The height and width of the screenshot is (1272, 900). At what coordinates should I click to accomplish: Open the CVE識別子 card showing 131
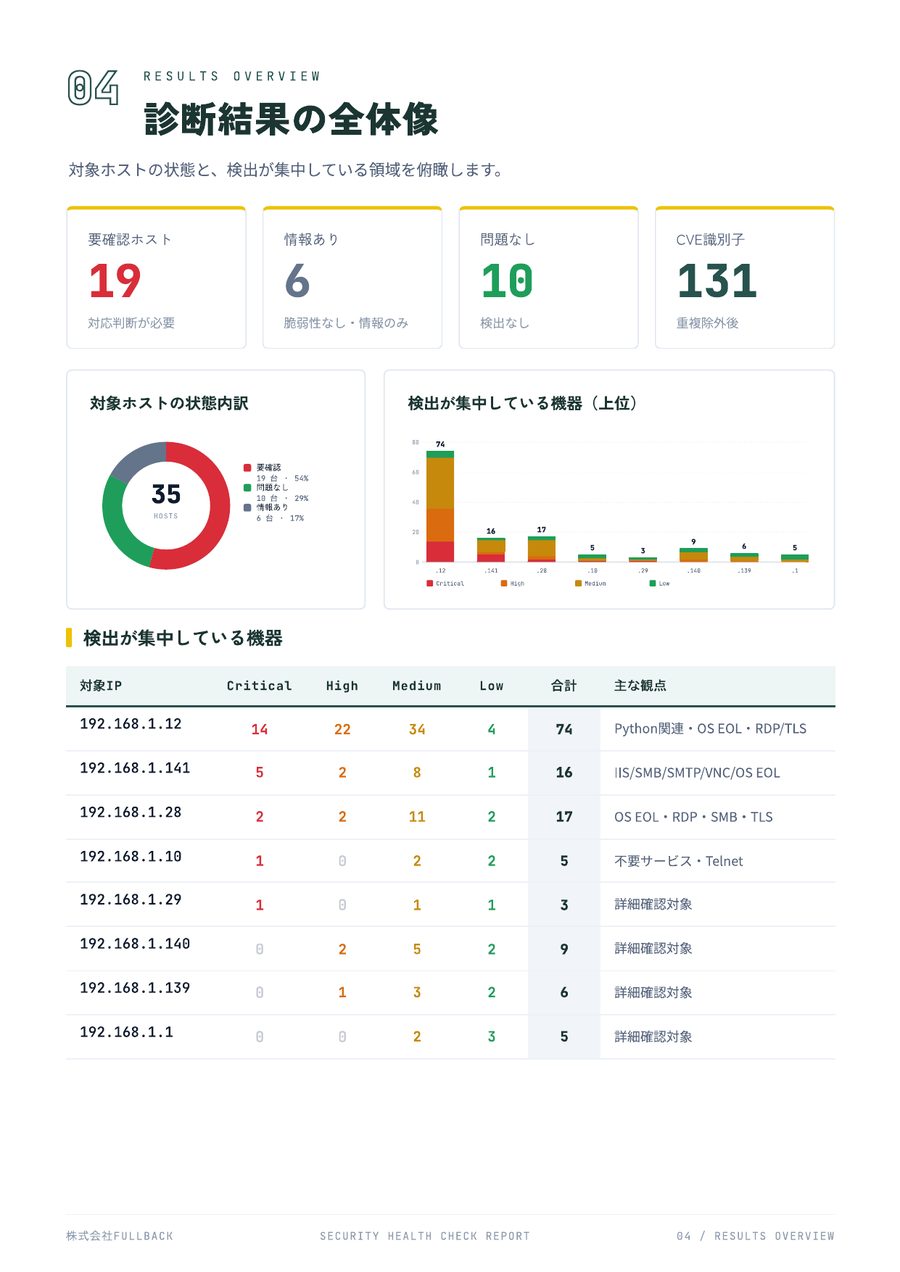745,278
